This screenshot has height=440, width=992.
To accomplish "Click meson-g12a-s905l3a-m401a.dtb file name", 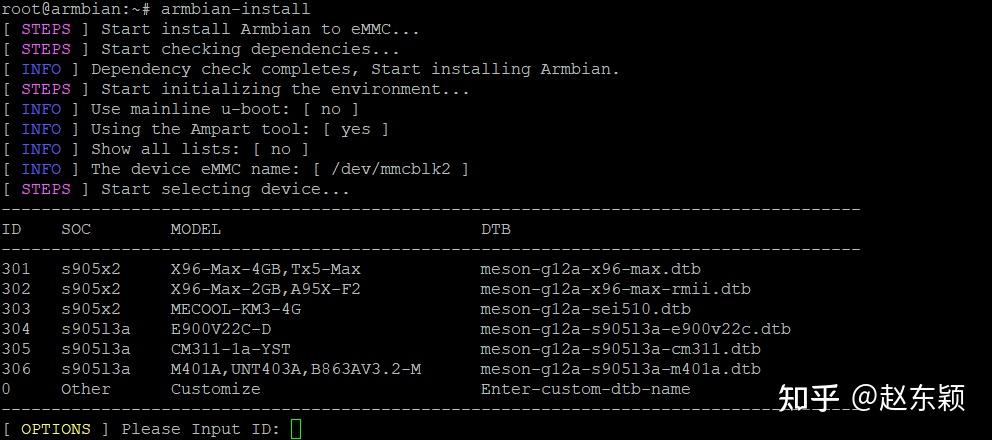I will click(x=620, y=369).
